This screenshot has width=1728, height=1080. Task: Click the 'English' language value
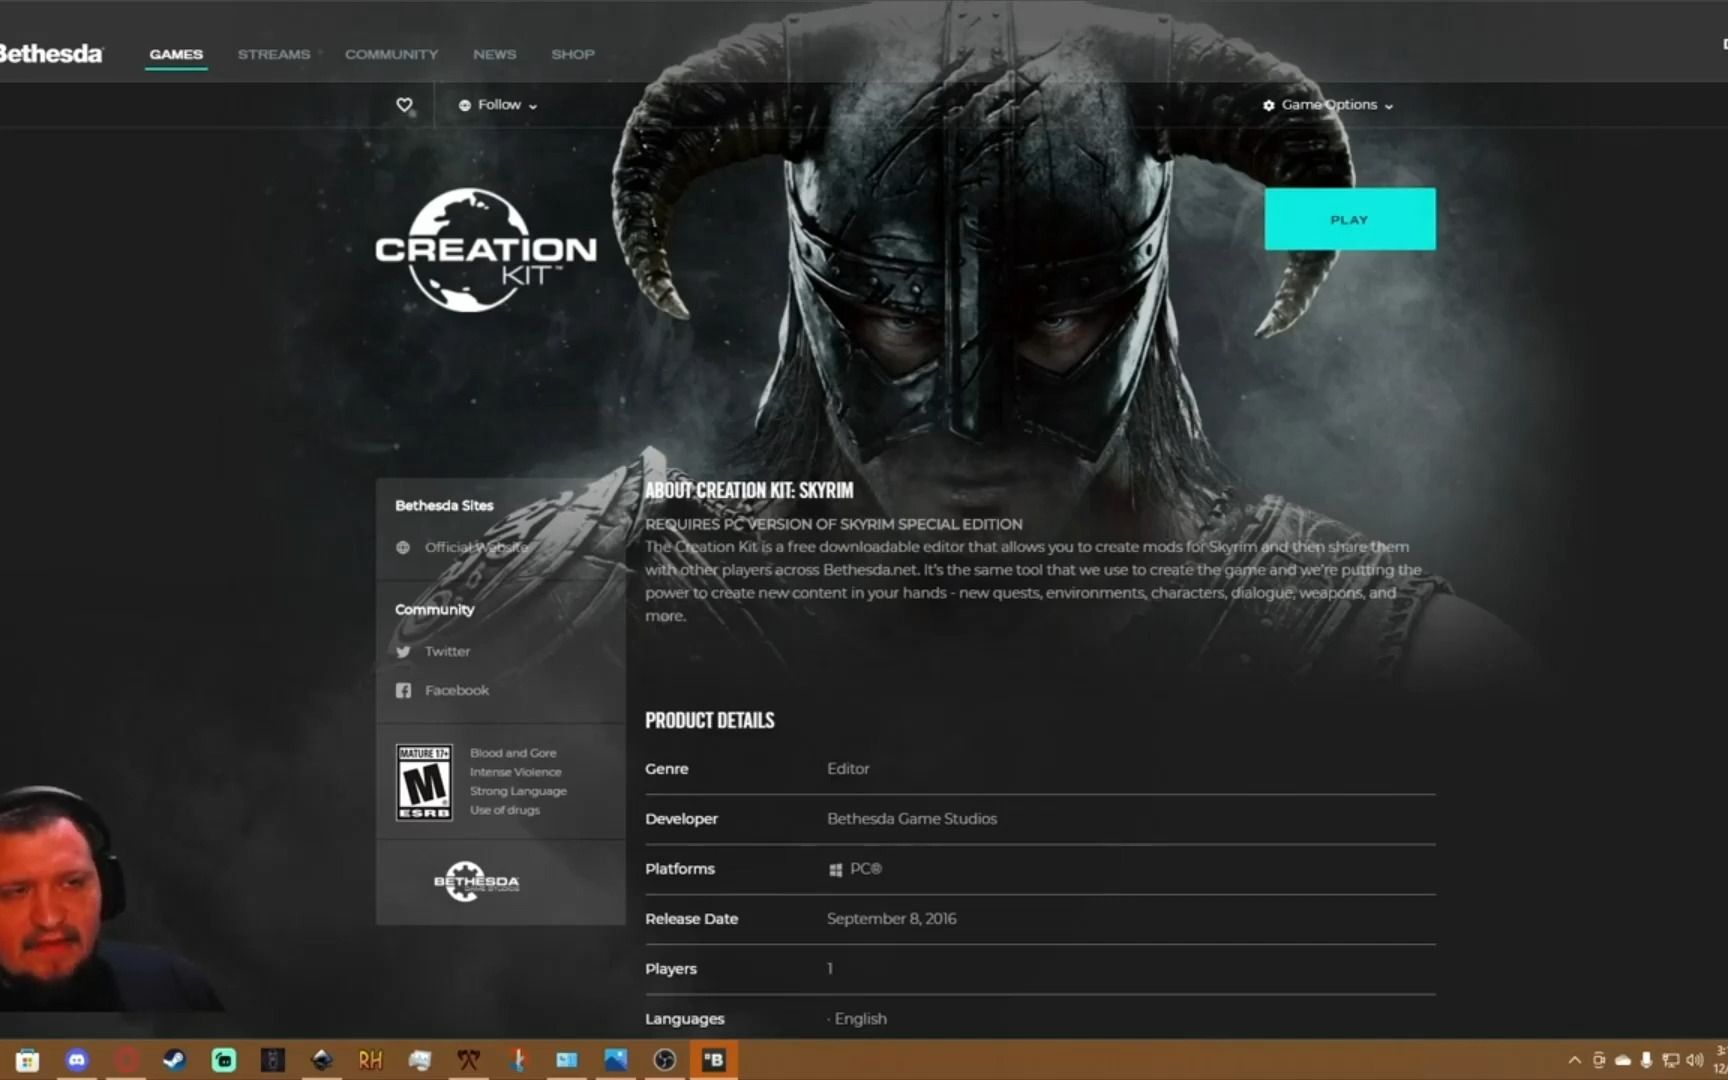(860, 1018)
